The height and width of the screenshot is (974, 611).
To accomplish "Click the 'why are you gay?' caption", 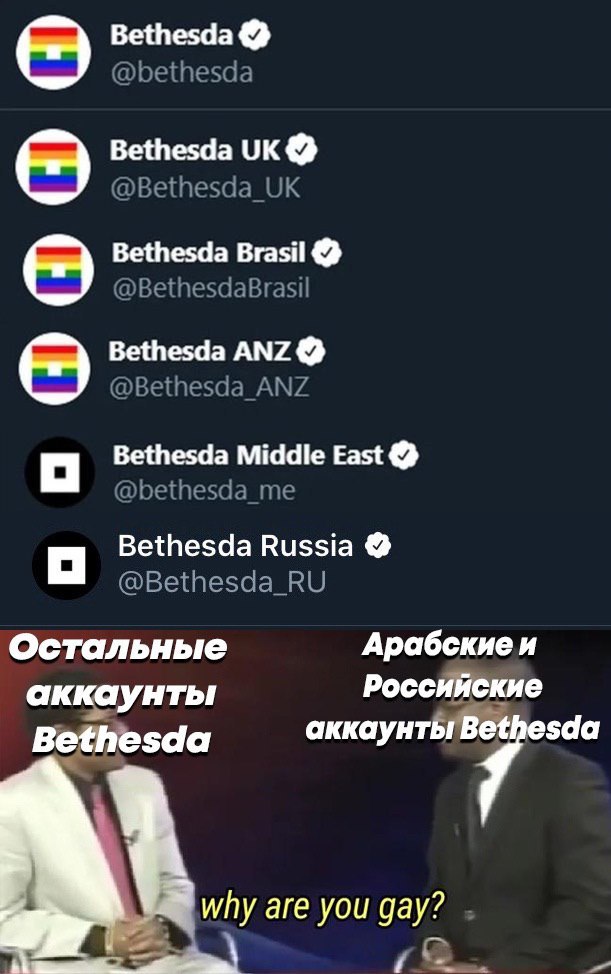I will 322,908.
